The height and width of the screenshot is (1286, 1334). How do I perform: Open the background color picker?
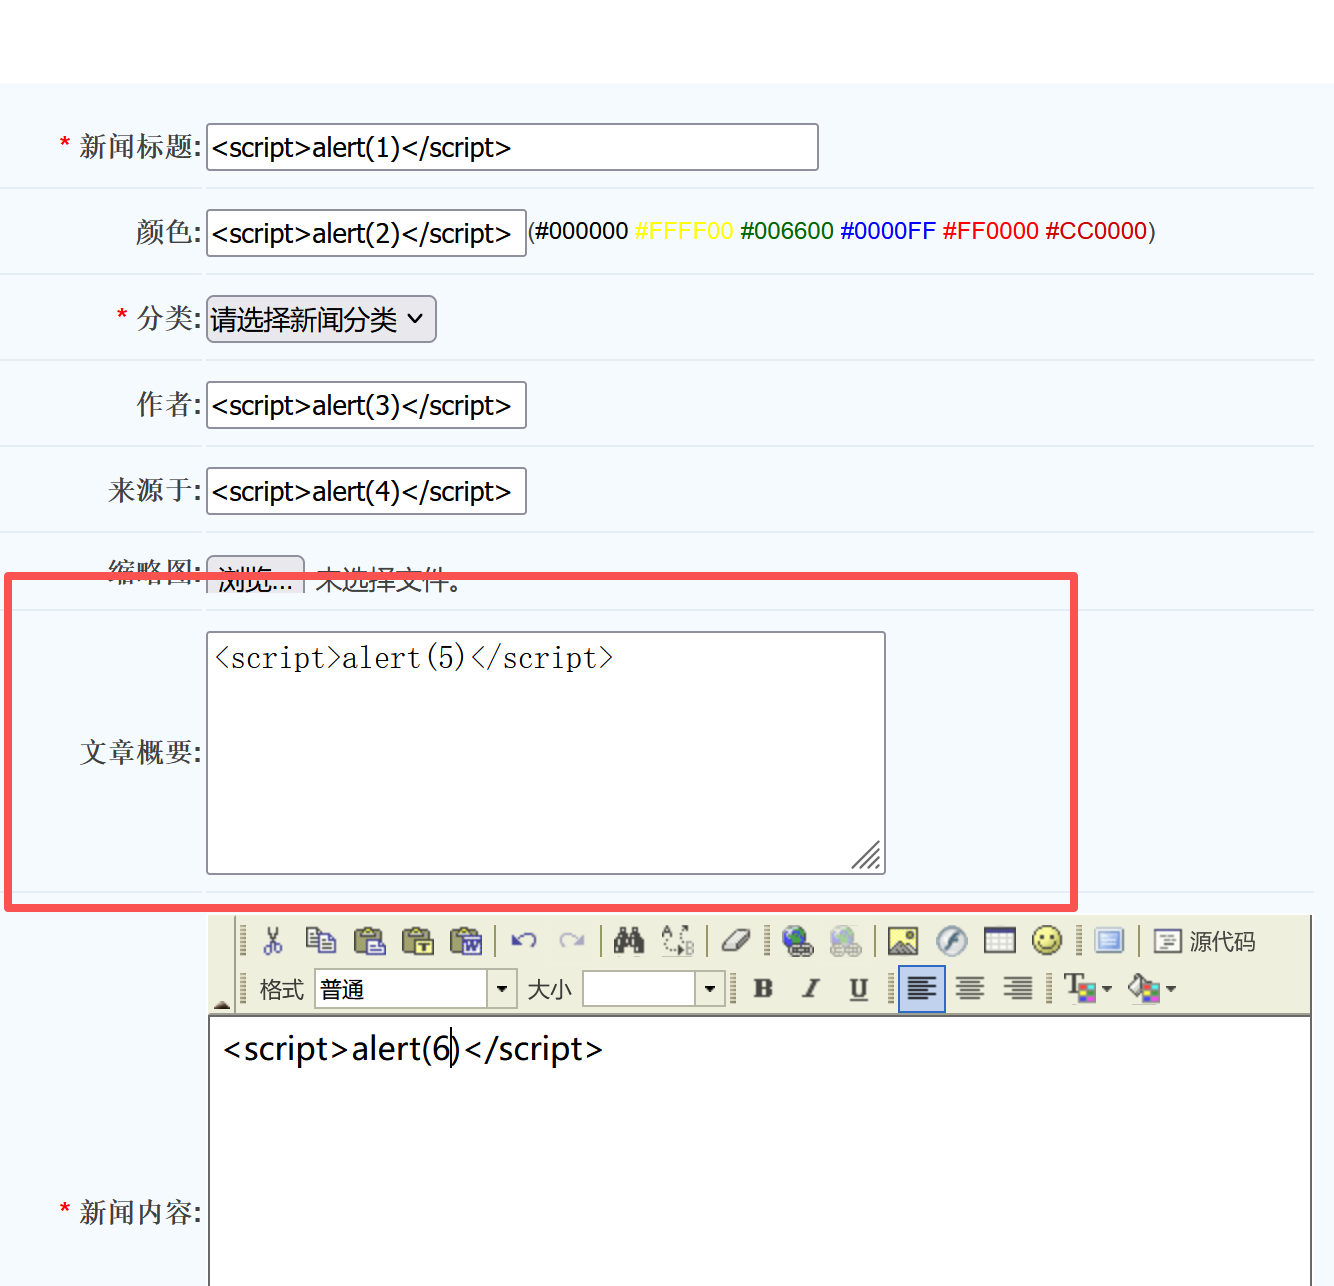(x=1152, y=989)
